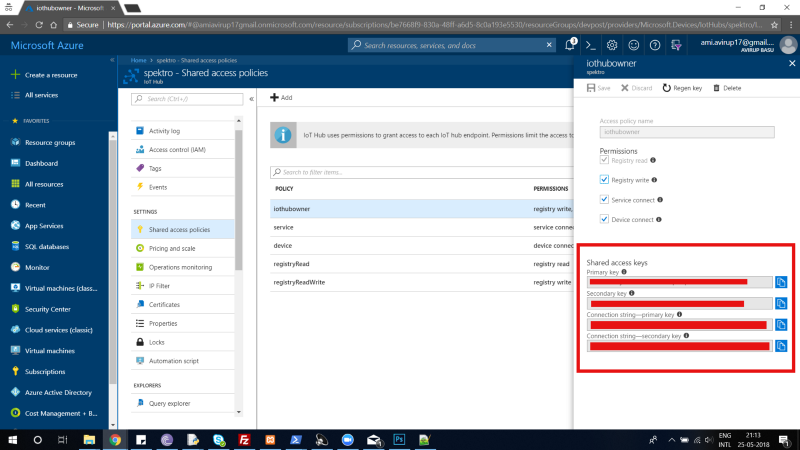Collapse the left Azure sidebar
Viewport: 800px width, 450px height.
[112, 60]
